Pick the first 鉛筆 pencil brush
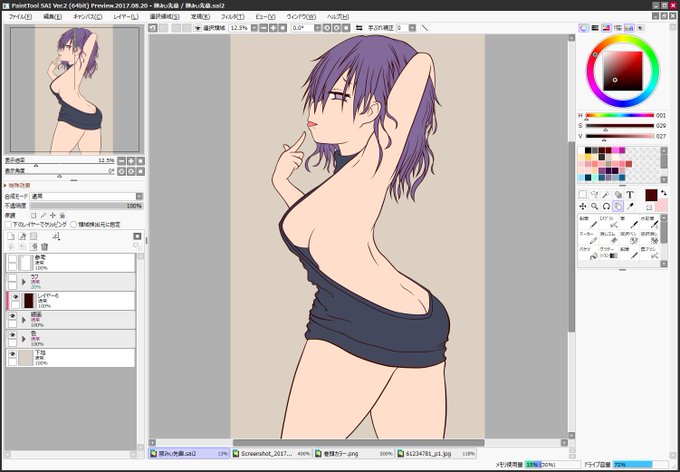Viewport: 680px width, 472px height. coord(588,222)
